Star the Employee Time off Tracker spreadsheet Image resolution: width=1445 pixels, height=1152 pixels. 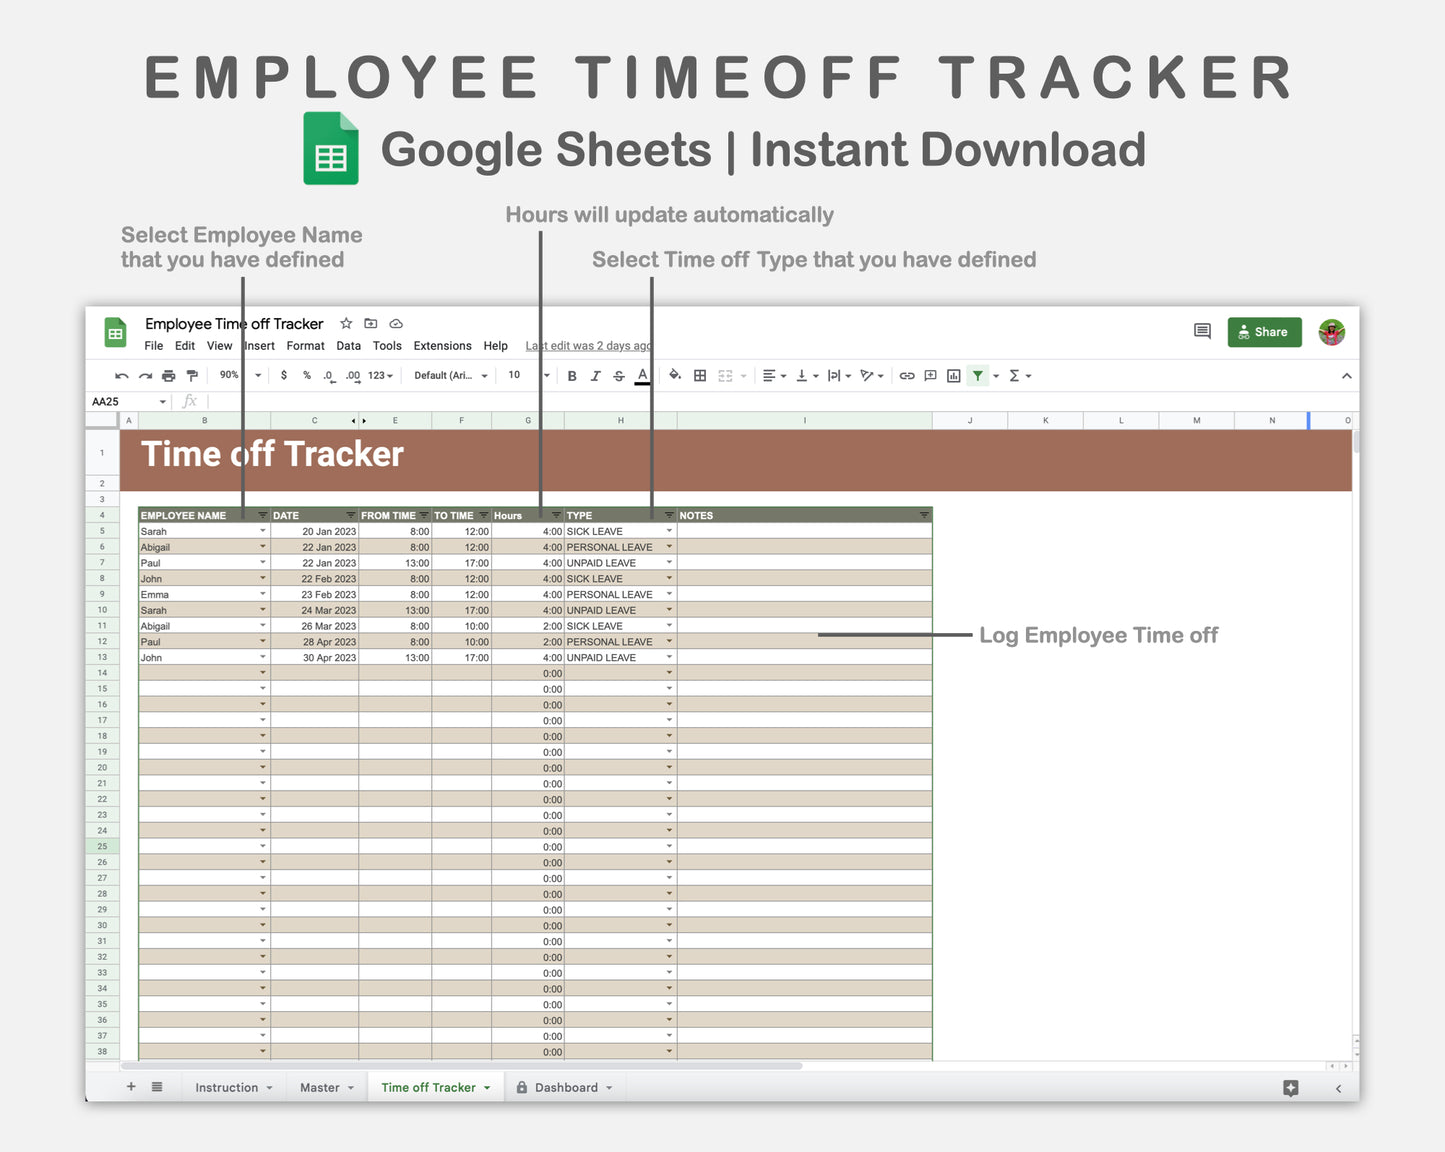coord(345,323)
